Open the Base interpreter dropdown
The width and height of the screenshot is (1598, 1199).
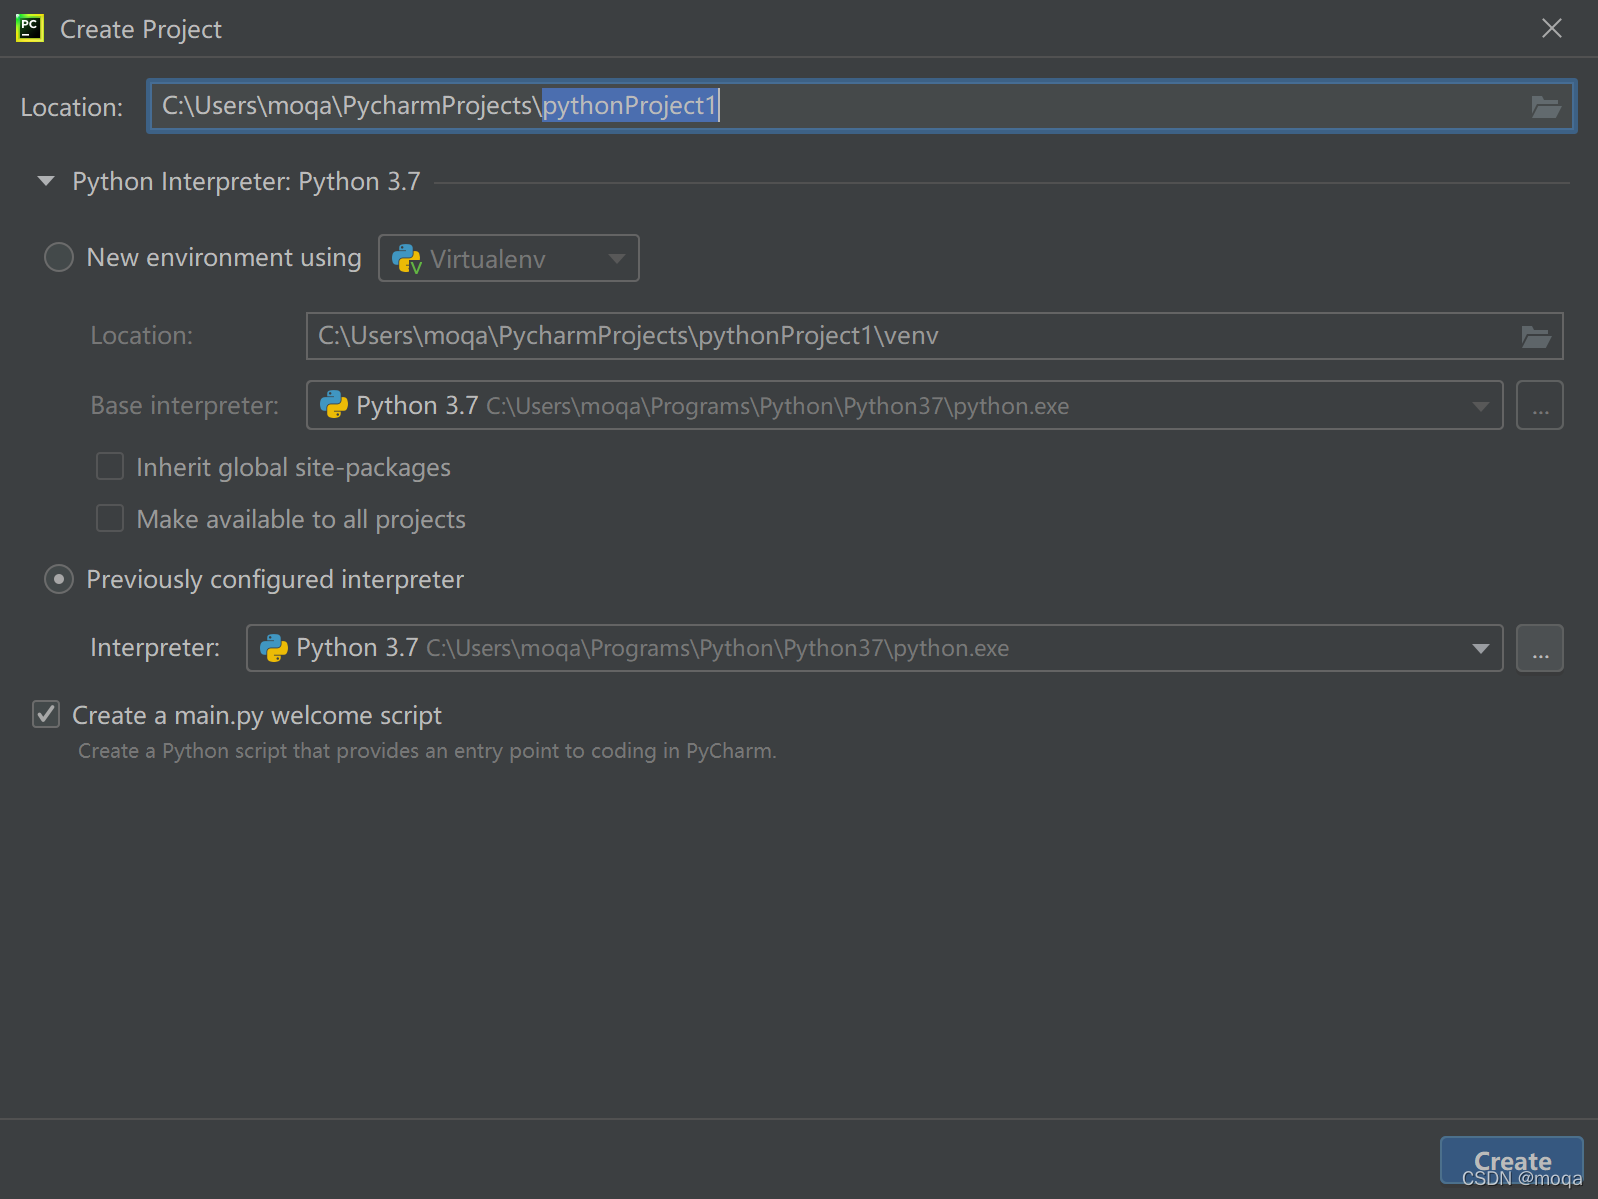pyautogui.click(x=904, y=405)
